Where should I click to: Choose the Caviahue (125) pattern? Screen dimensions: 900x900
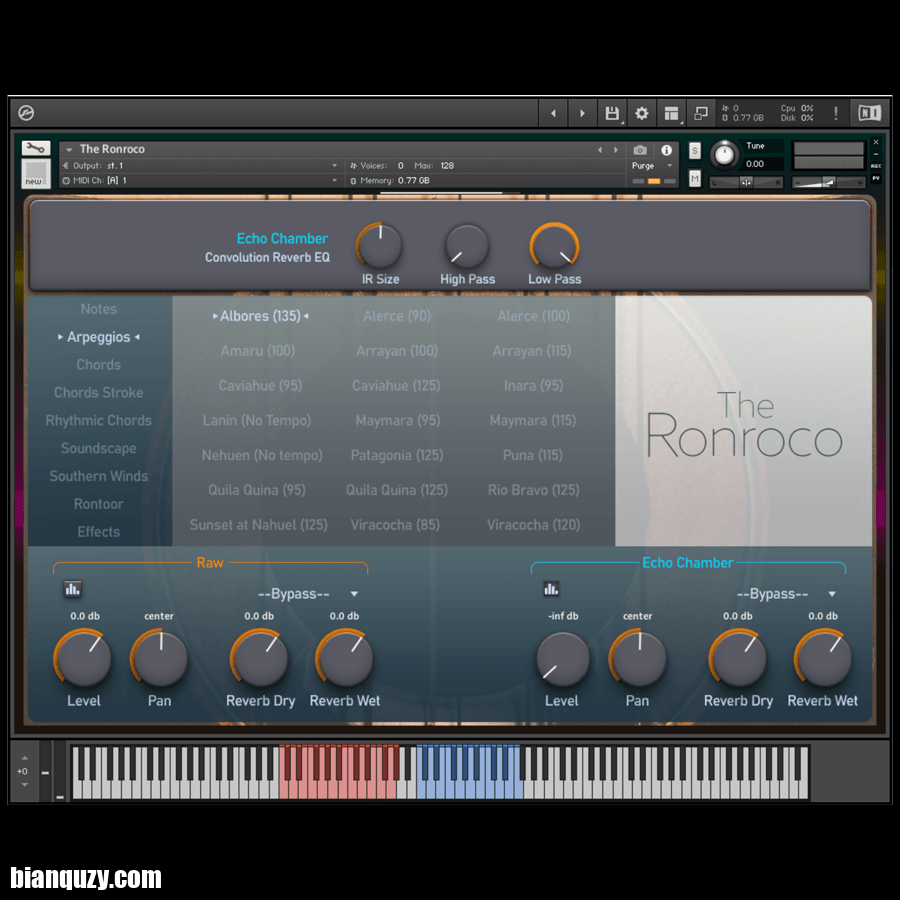tap(396, 386)
